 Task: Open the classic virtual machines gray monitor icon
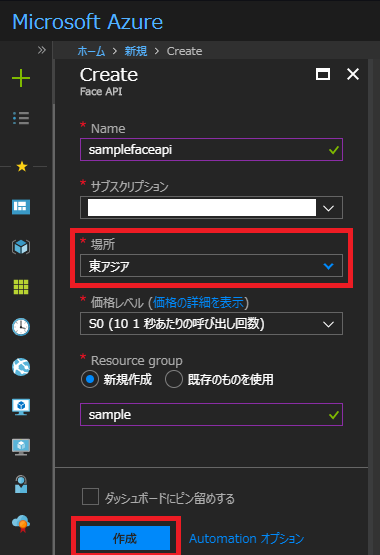click(21, 447)
